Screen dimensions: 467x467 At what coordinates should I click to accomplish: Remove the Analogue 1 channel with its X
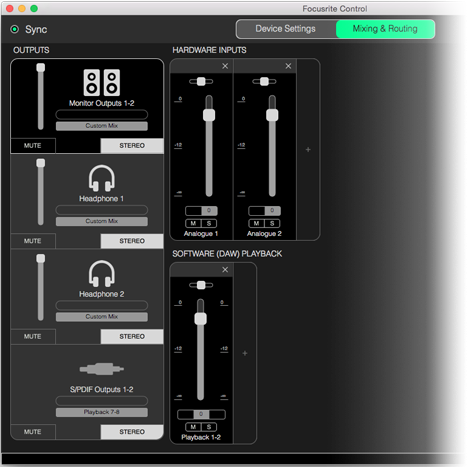[225, 66]
